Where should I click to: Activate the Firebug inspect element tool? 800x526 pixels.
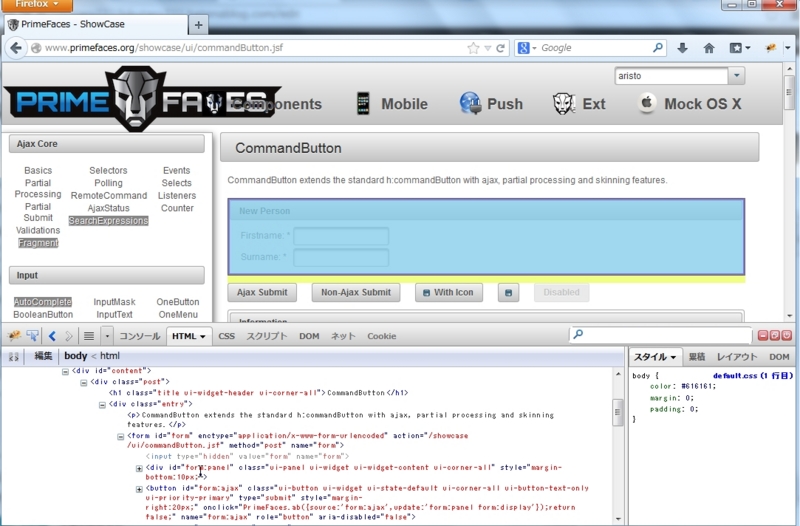click(33, 336)
